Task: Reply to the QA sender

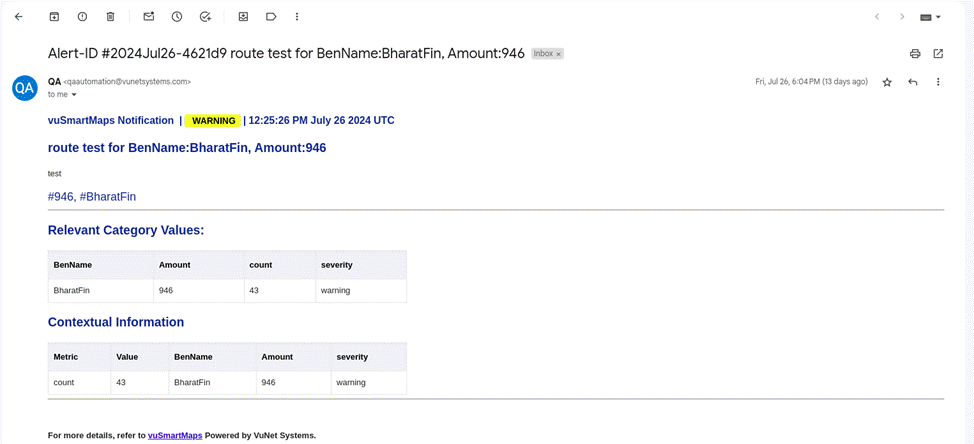Action: click(x=912, y=82)
